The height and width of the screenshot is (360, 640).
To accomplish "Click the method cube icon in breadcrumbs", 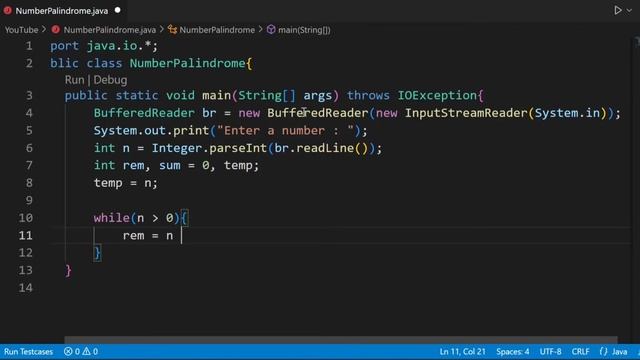I will click(x=271, y=30).
